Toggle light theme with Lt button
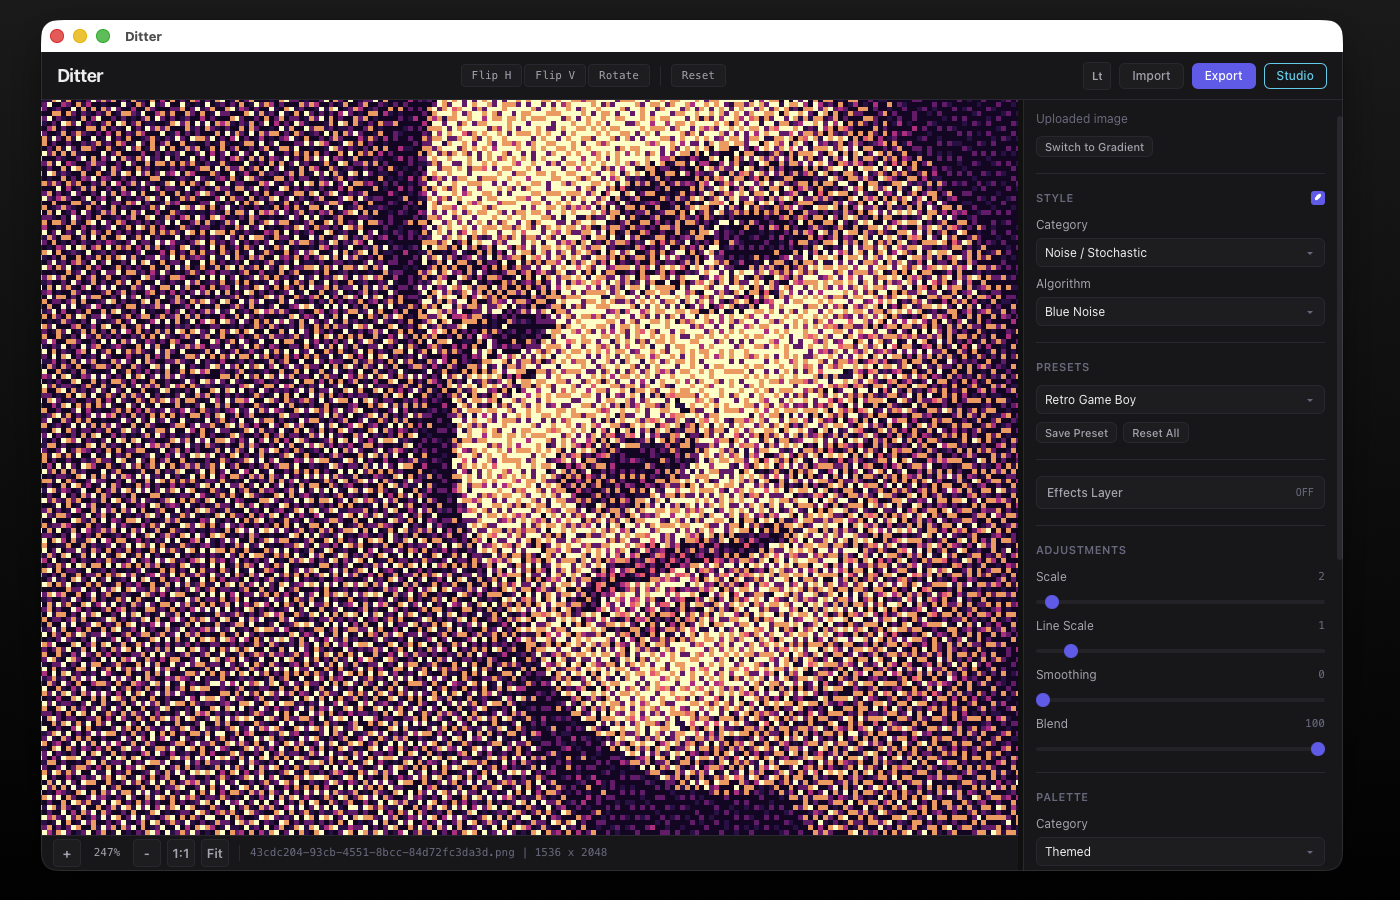This screenshot has width=1400, height=900. [1097, 76]
